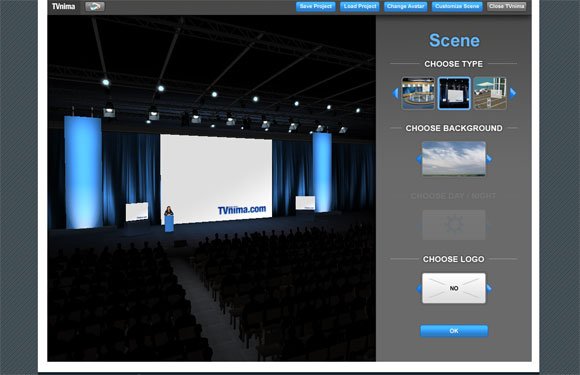Click the small right side screen on stage
The height and width of the screenshot is (375, 580).
point(305,203)
